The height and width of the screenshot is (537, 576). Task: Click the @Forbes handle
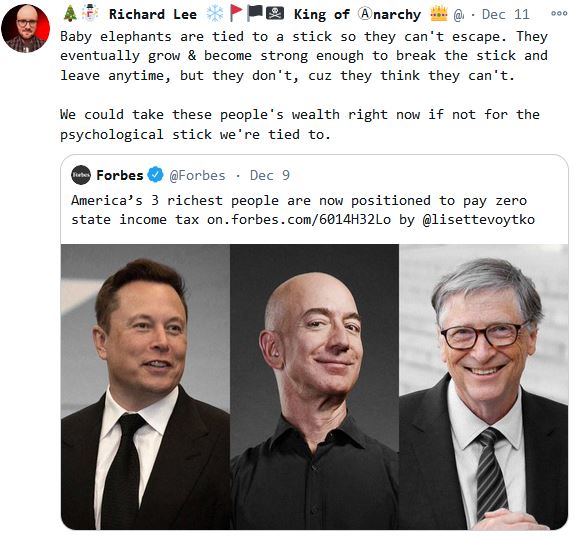click(197, 175)
